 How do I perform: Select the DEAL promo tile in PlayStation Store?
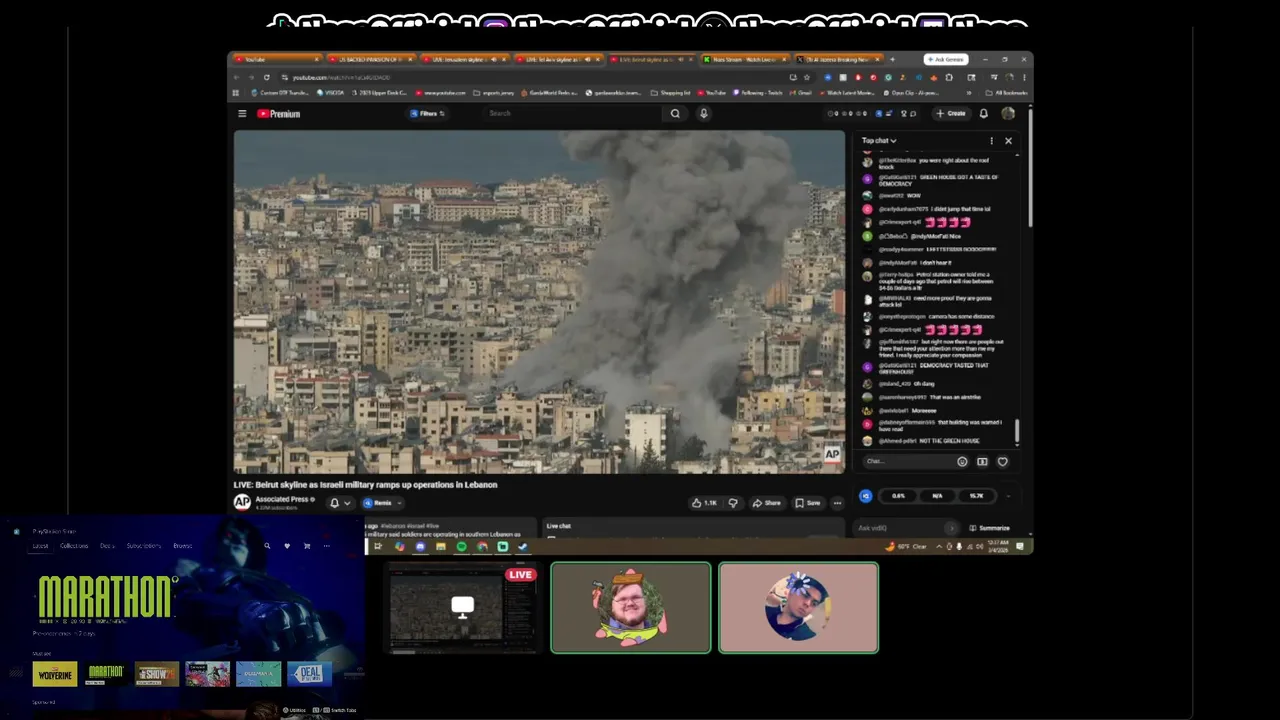pos(309,674)
